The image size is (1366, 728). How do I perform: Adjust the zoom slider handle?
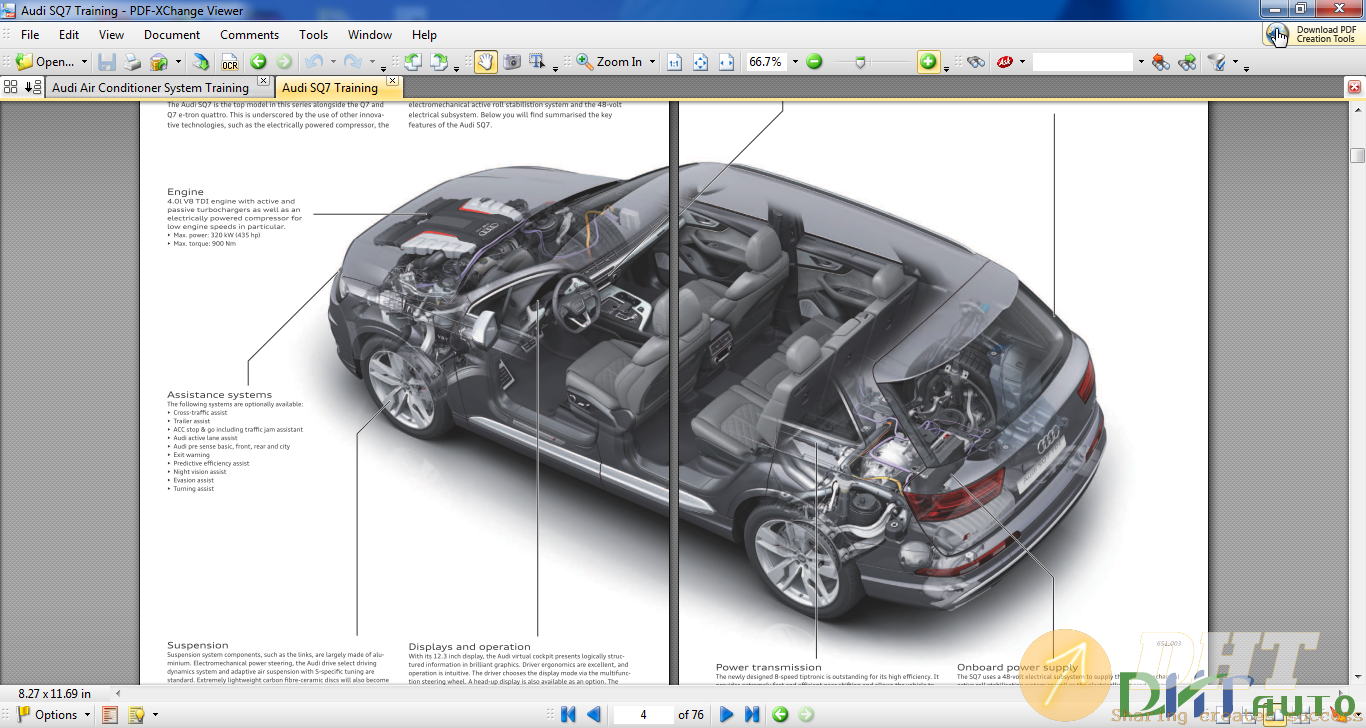point(862,62)
